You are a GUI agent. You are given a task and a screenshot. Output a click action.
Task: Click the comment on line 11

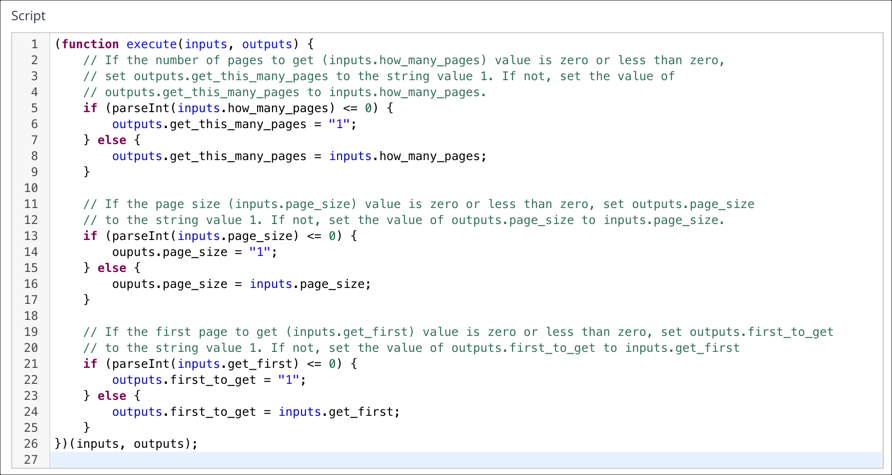coord(418,204)
